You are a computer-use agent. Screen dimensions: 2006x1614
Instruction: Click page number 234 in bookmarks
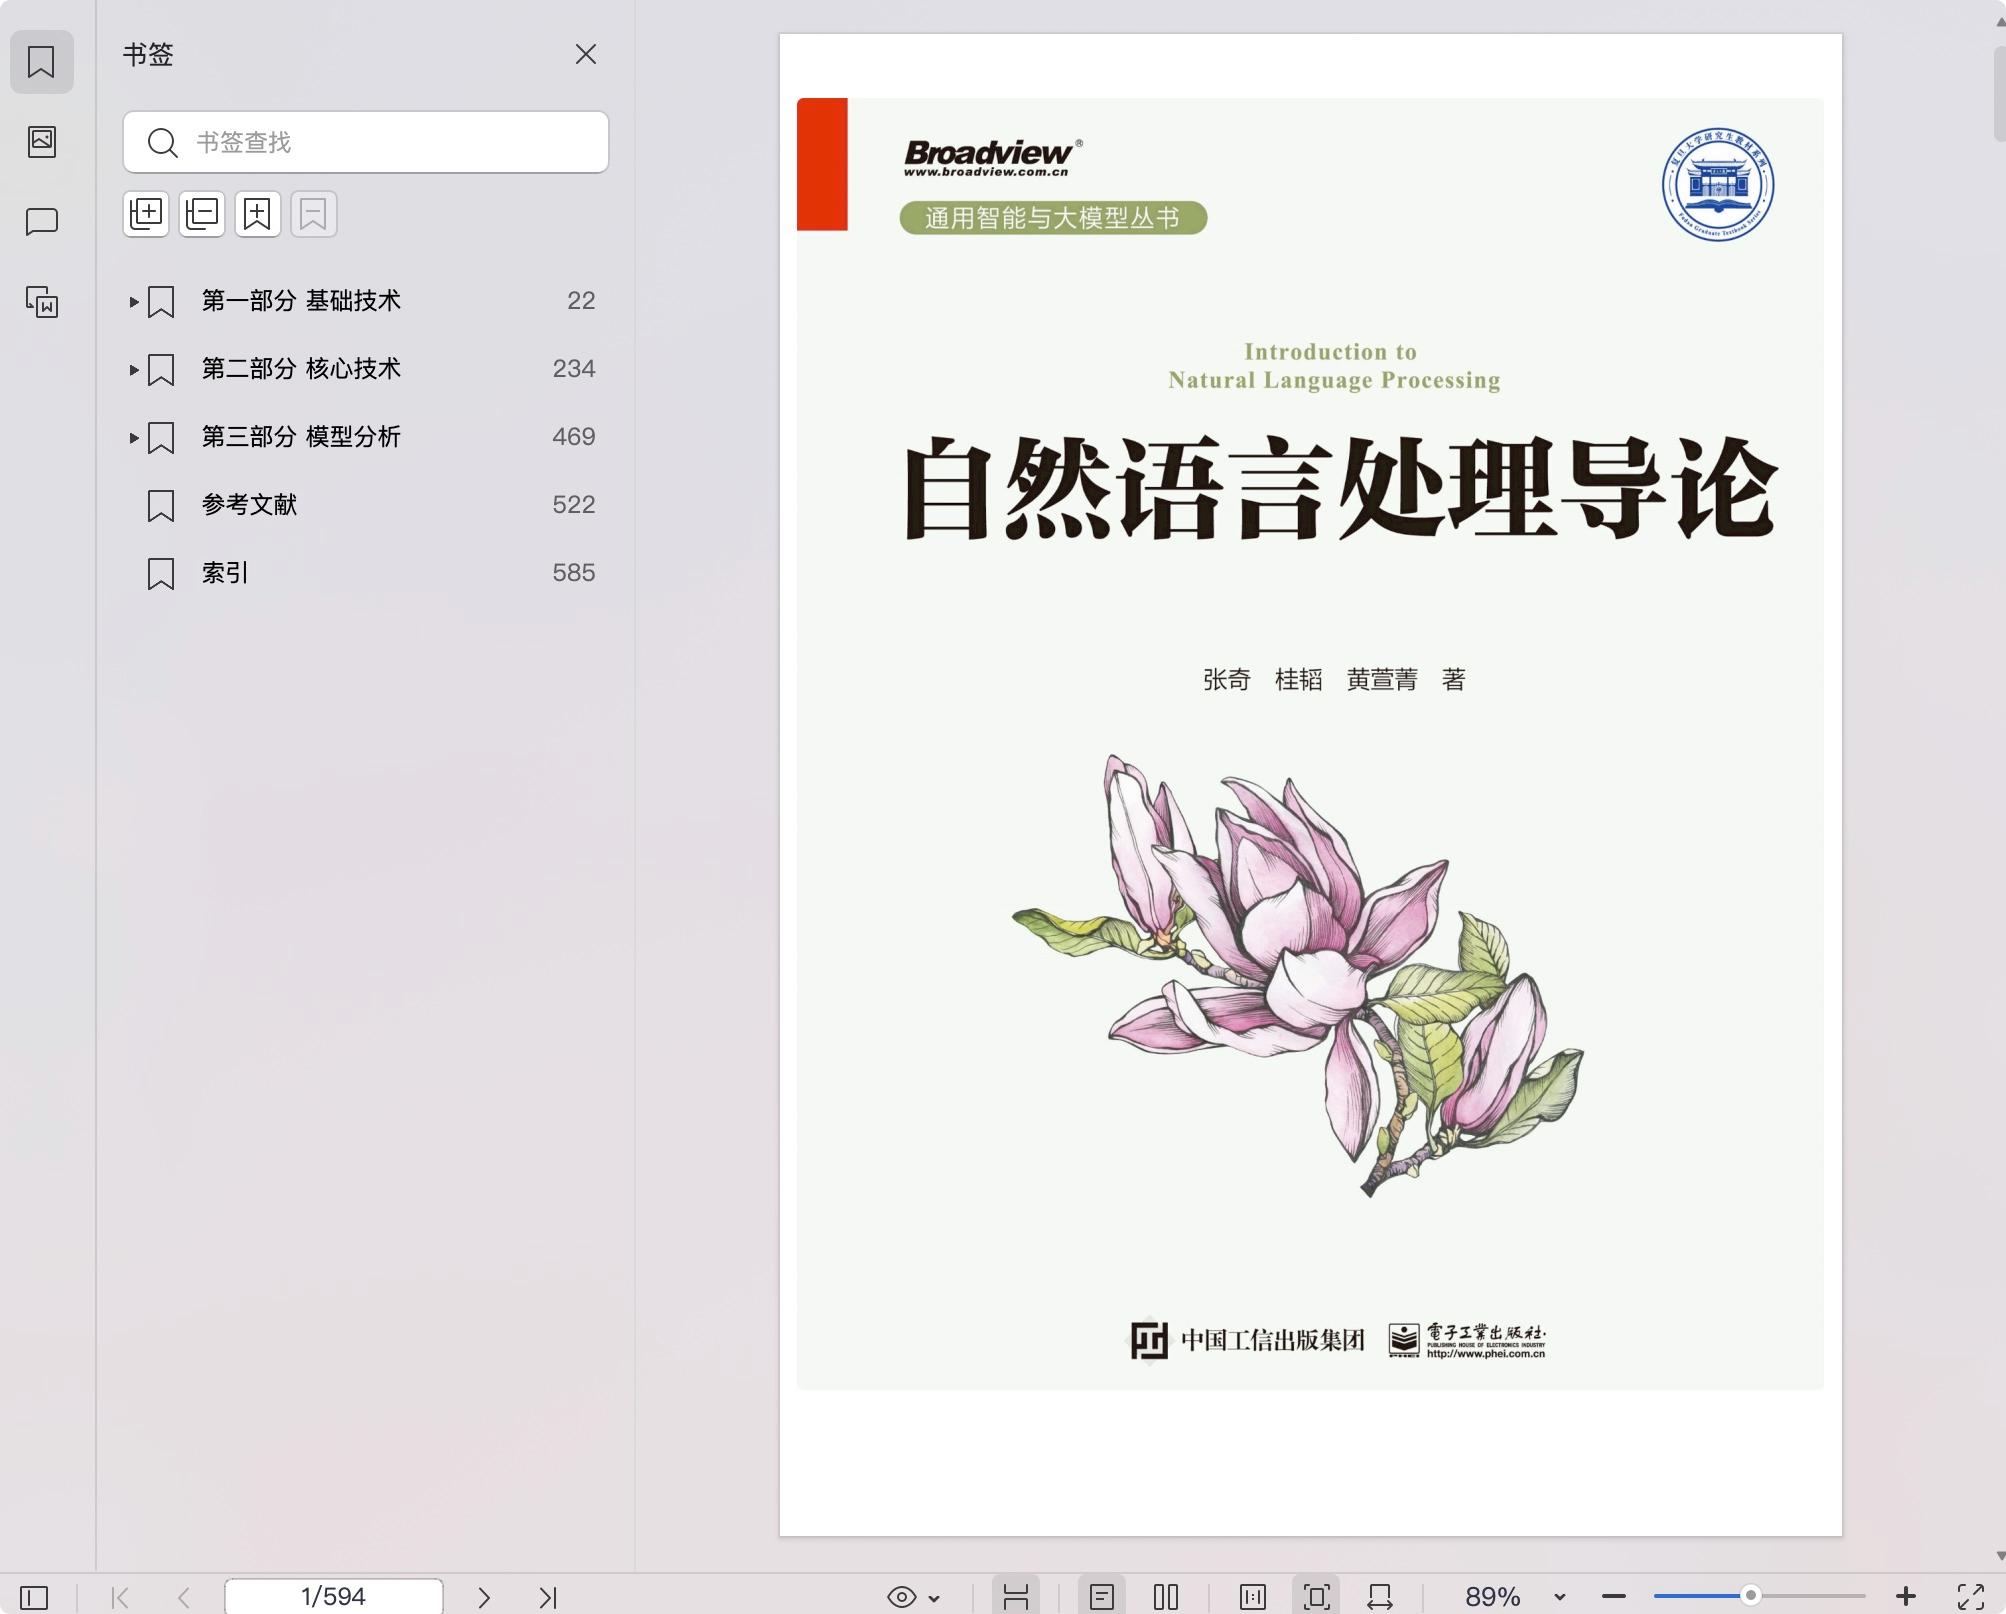tap(574, 369)
